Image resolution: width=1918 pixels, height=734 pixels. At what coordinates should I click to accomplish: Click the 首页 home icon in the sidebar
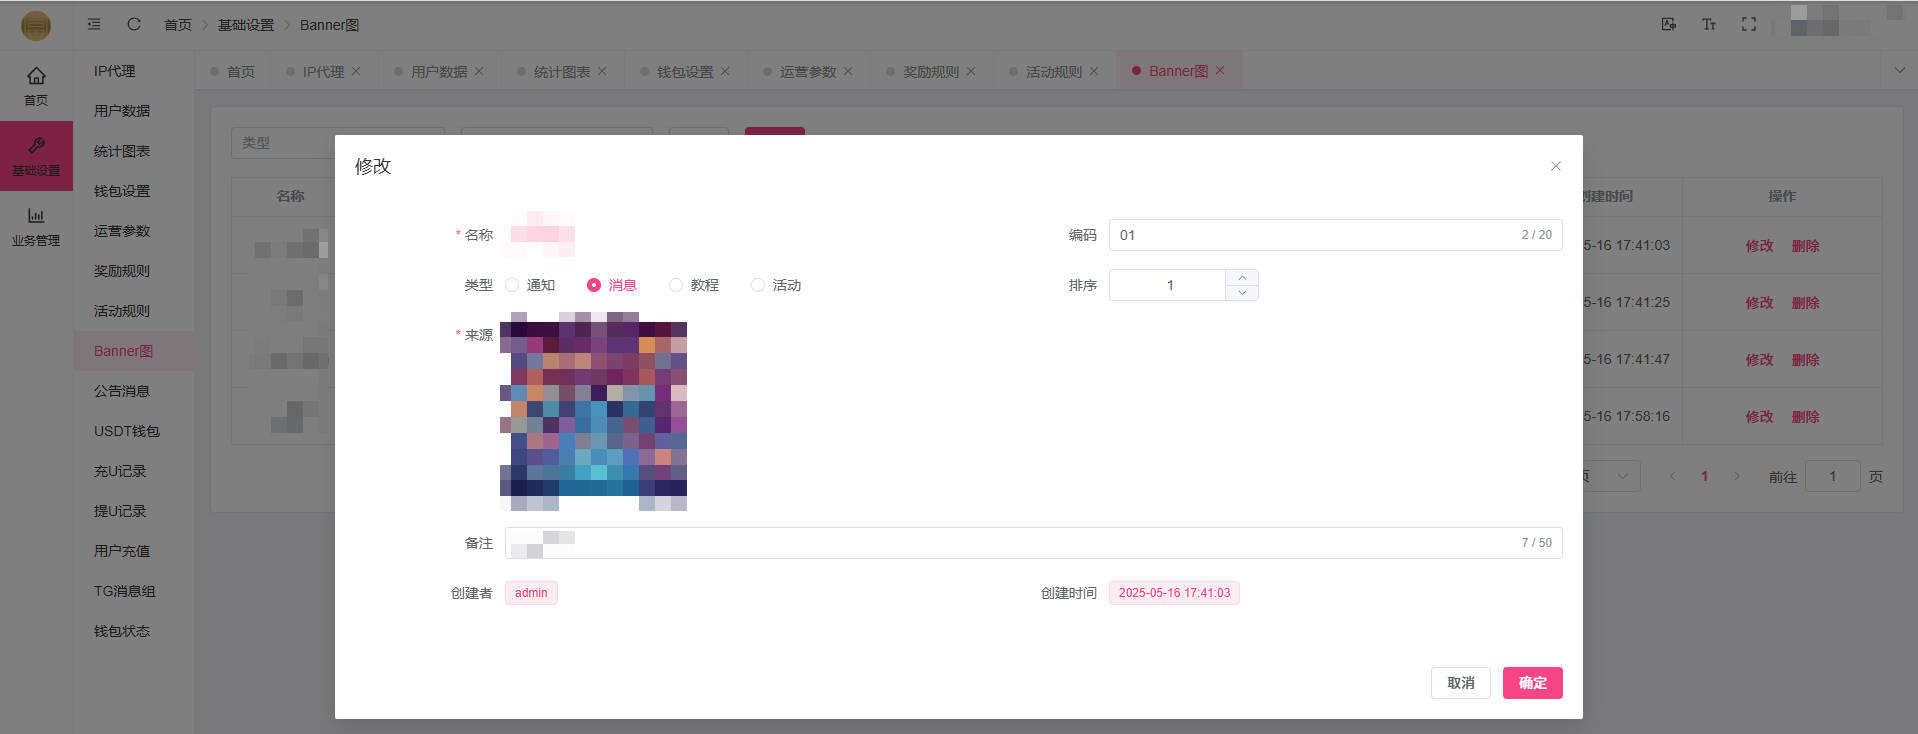[x=36, y=76]
